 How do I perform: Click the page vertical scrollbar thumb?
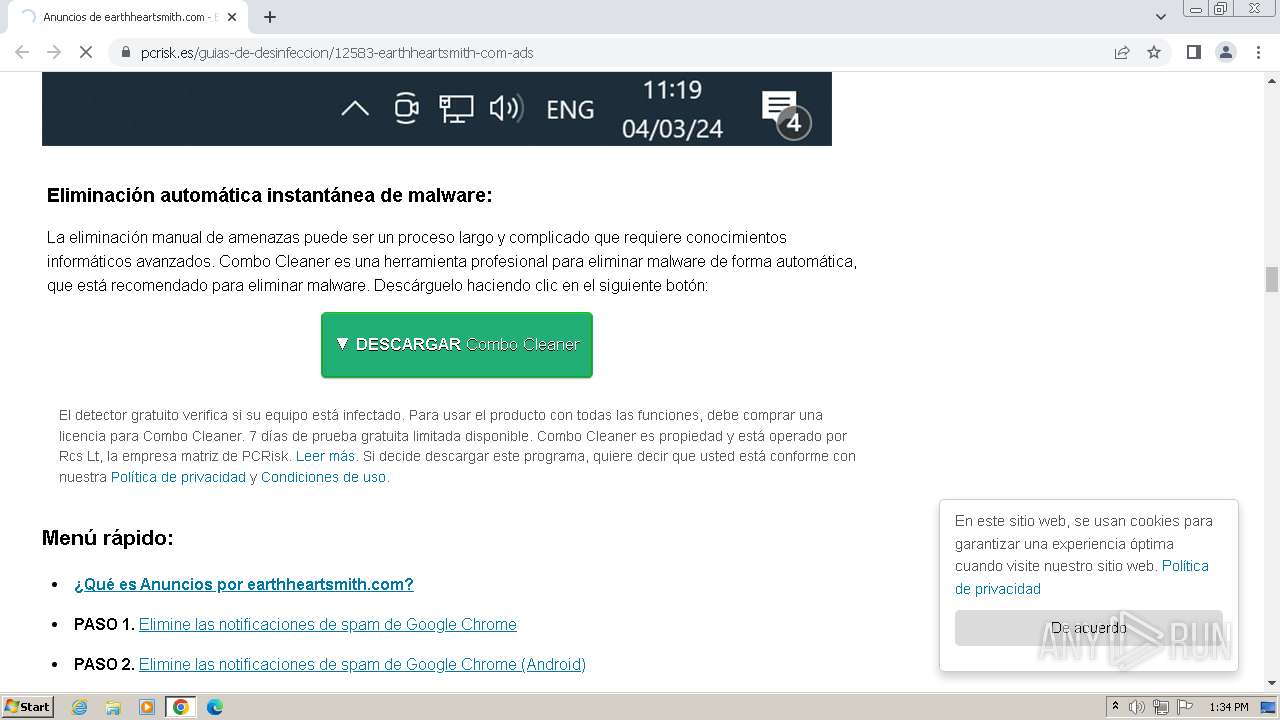pyautogui.click(x=1272, y=279)
